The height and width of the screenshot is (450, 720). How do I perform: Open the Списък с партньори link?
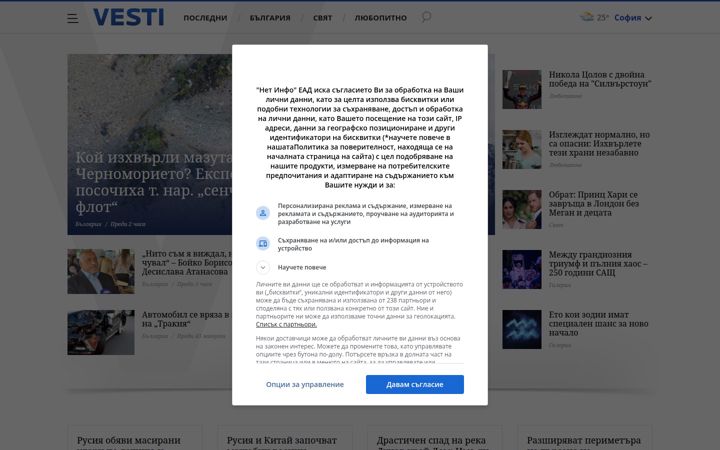click(286, 324)
